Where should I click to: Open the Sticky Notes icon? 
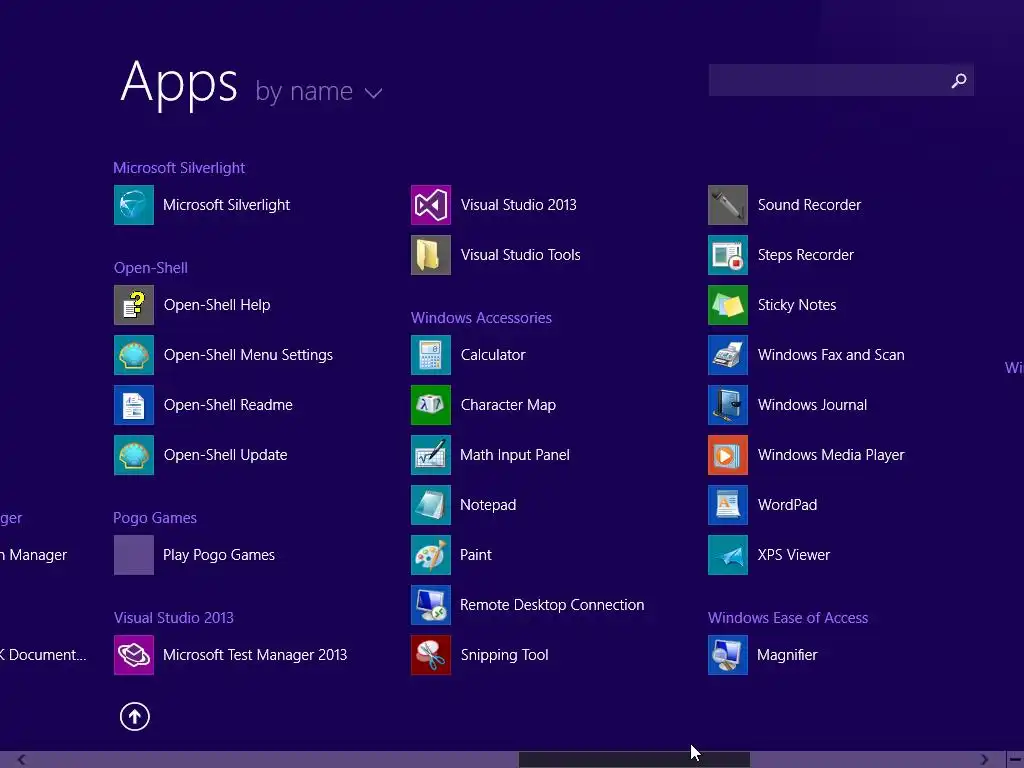pos(728,305)
